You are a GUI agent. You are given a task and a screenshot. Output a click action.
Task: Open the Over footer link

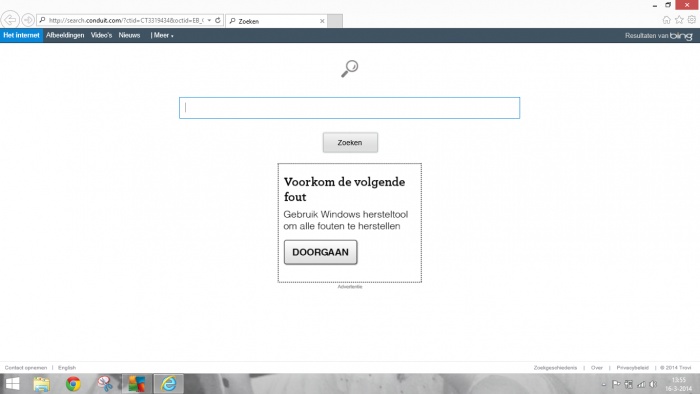tap(596, 368)
